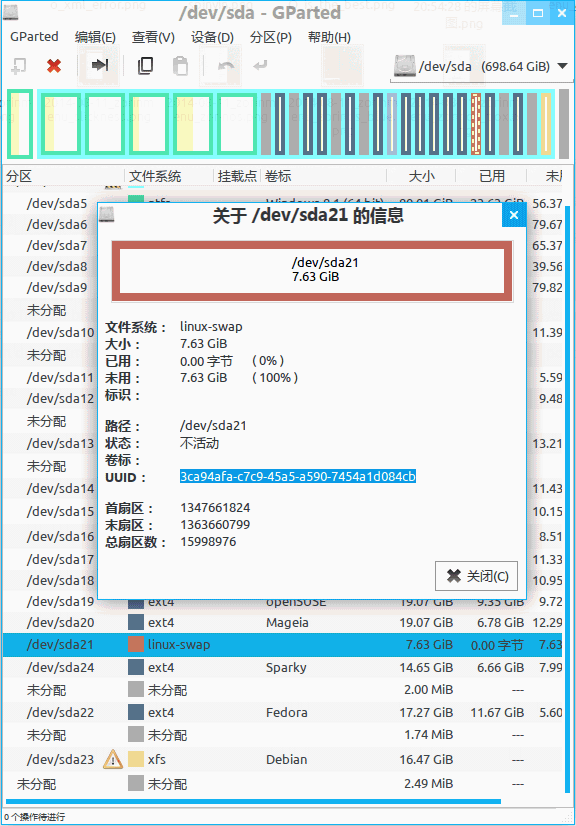
Task: Click the red Delete partition icon
Action: coord(54,66)
